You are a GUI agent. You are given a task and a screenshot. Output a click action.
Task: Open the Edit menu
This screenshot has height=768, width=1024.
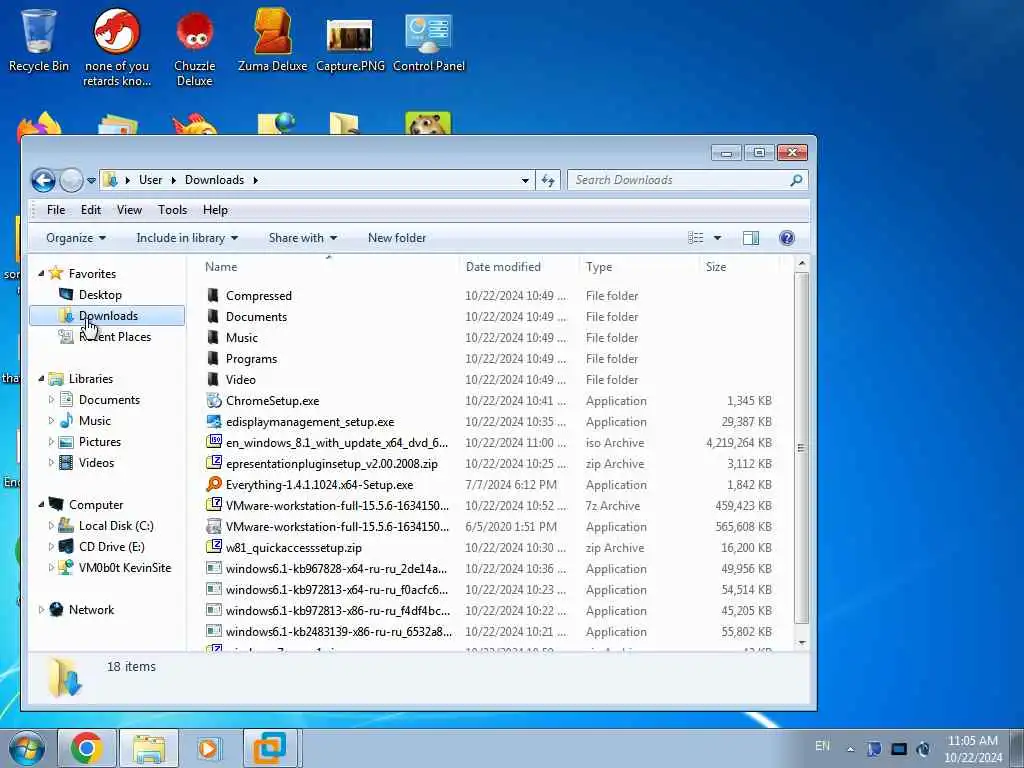coord(91,210)
